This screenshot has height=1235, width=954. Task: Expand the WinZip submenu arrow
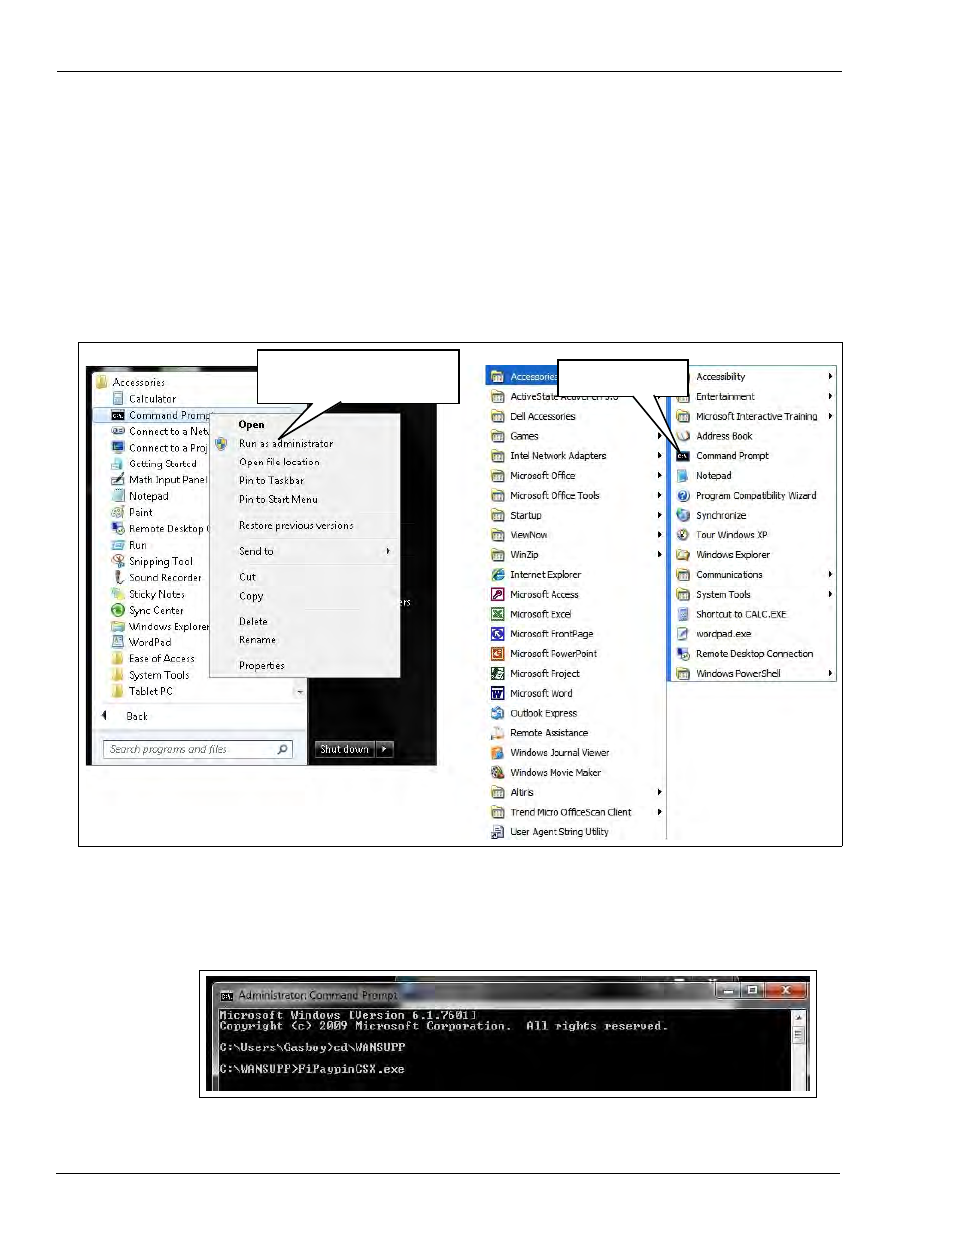[659, 555]
